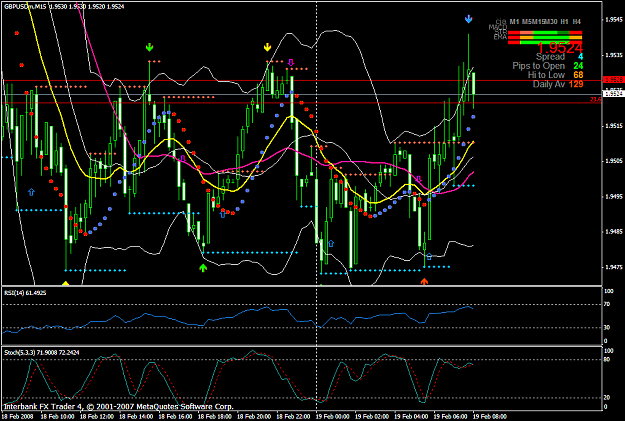Select the magenta hollow down arrow near 18 Feb 22:00 high
This screenshot has height=421, width=625.
(x=291, y=62)
